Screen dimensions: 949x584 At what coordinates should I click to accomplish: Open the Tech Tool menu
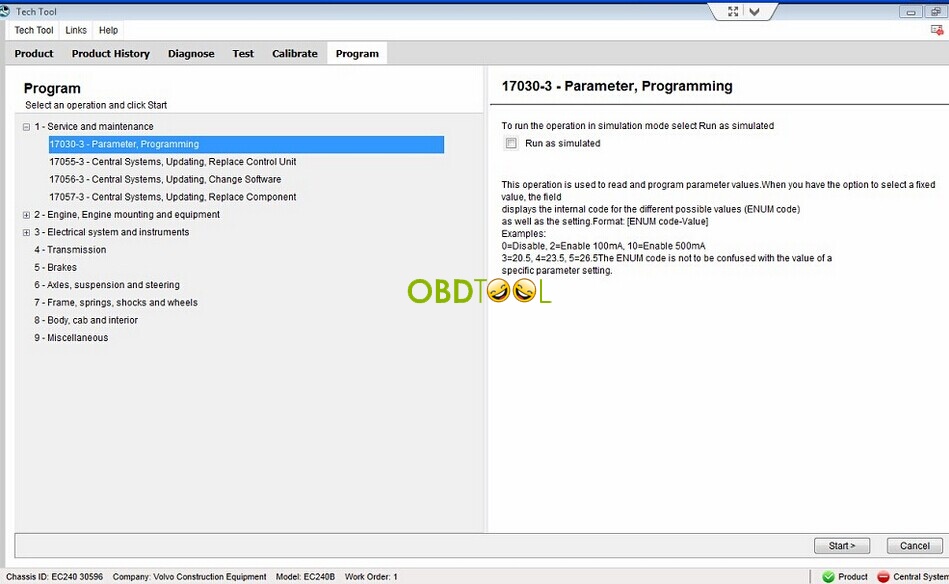coord(34,30)
